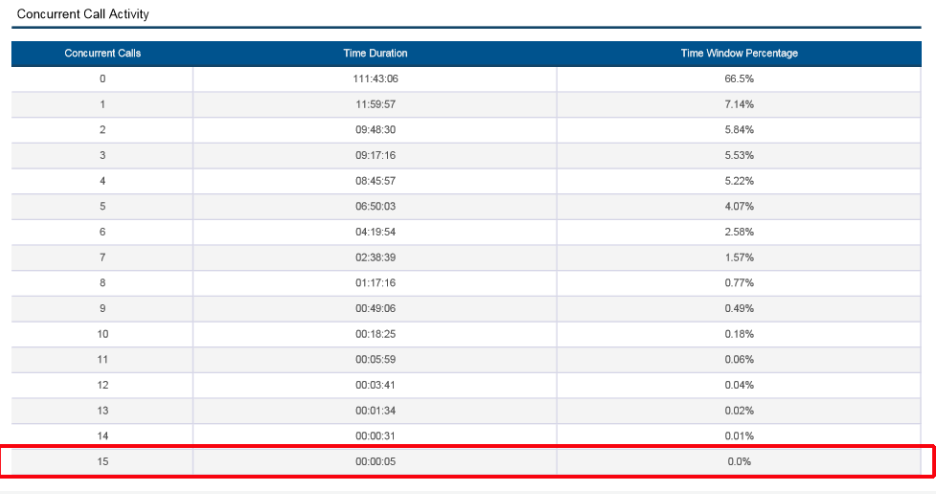This screenshot has width=936, height=494.
Task: Click the Concurrent Call Activity title
Action: (83, 14)
